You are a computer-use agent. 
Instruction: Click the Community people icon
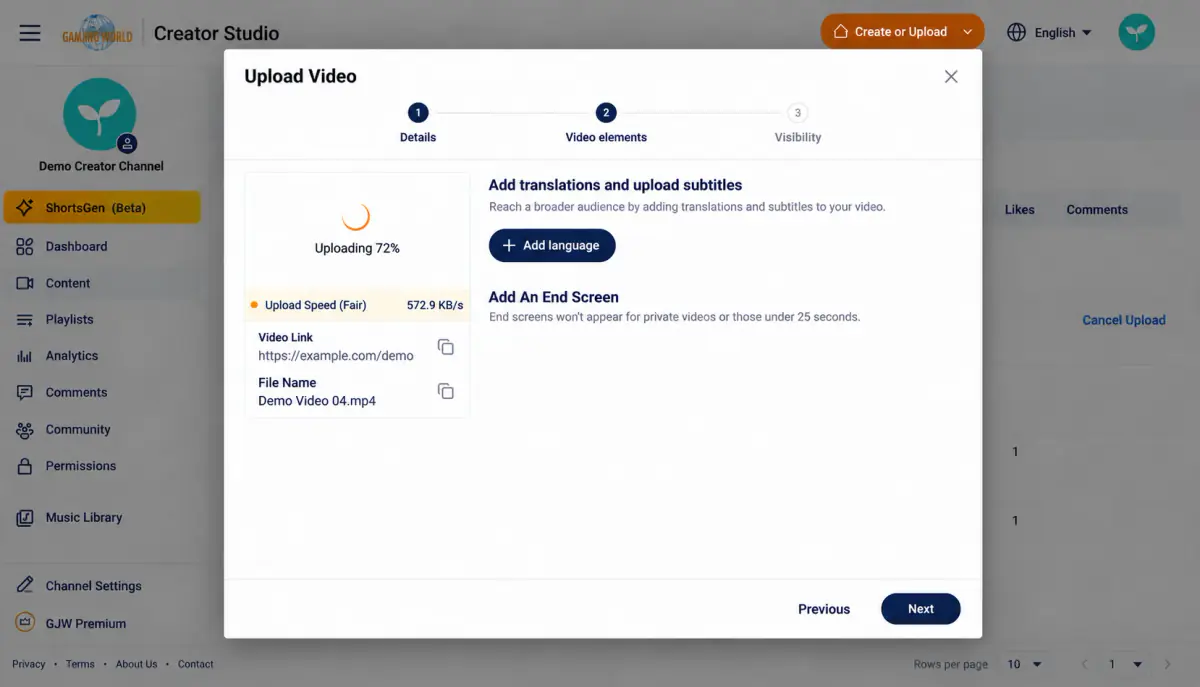click(x=25, y=430)
